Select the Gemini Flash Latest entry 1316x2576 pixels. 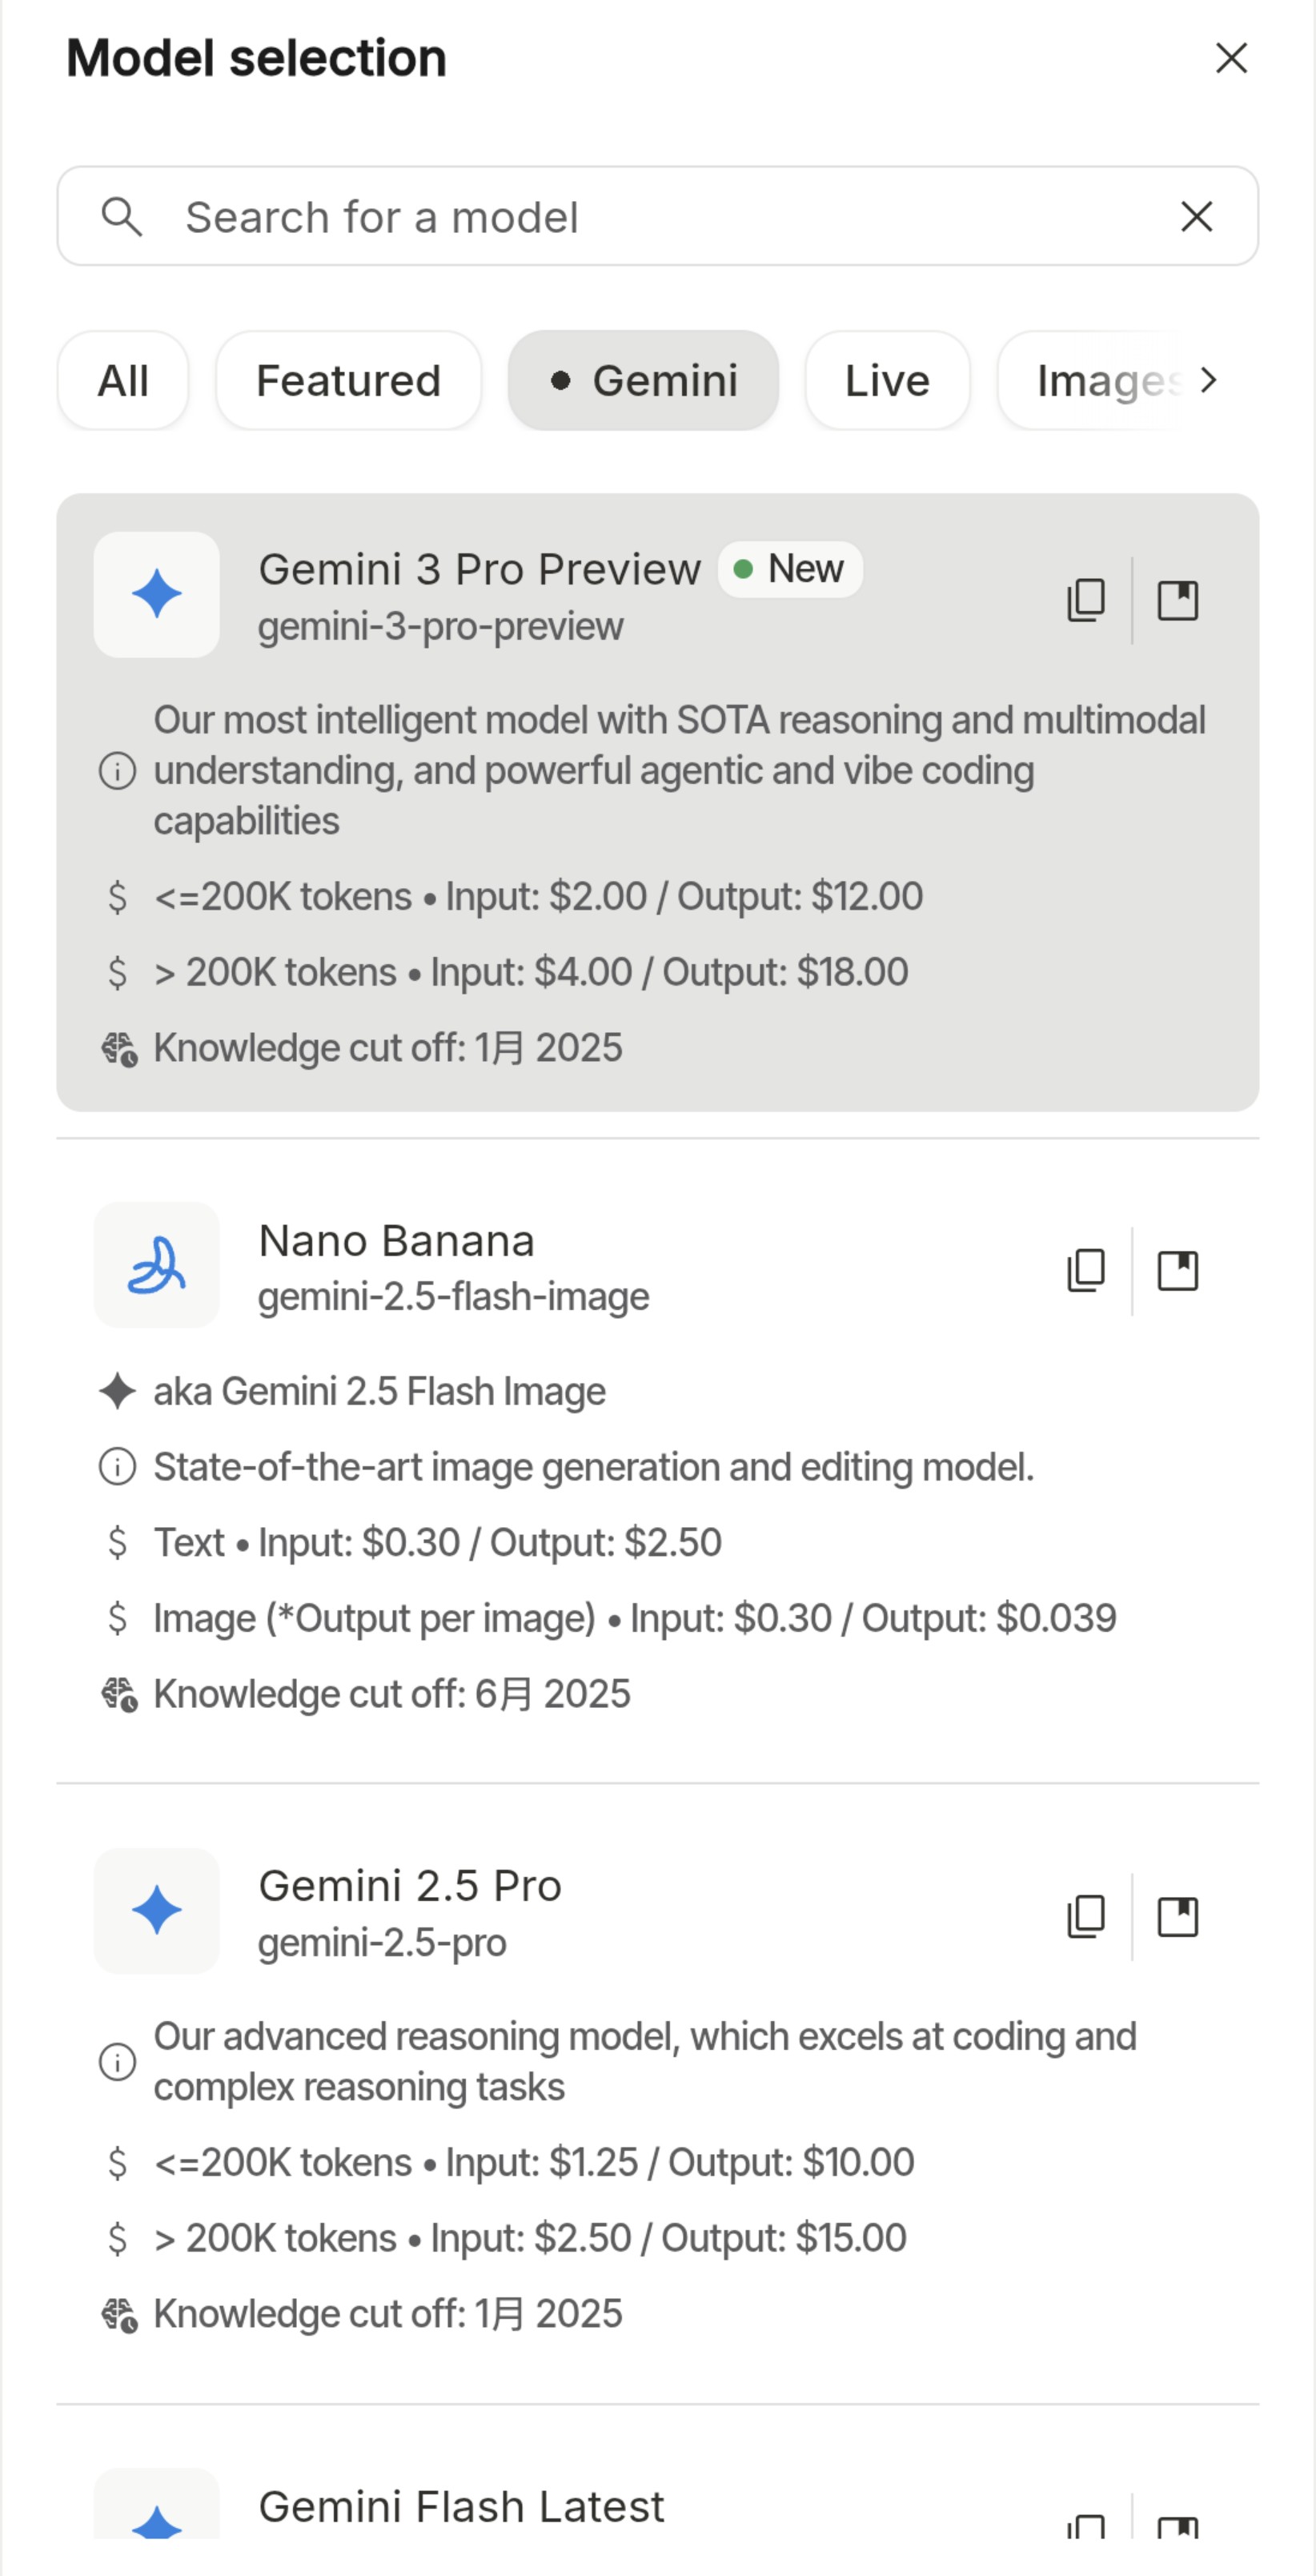coord(461,2506)
